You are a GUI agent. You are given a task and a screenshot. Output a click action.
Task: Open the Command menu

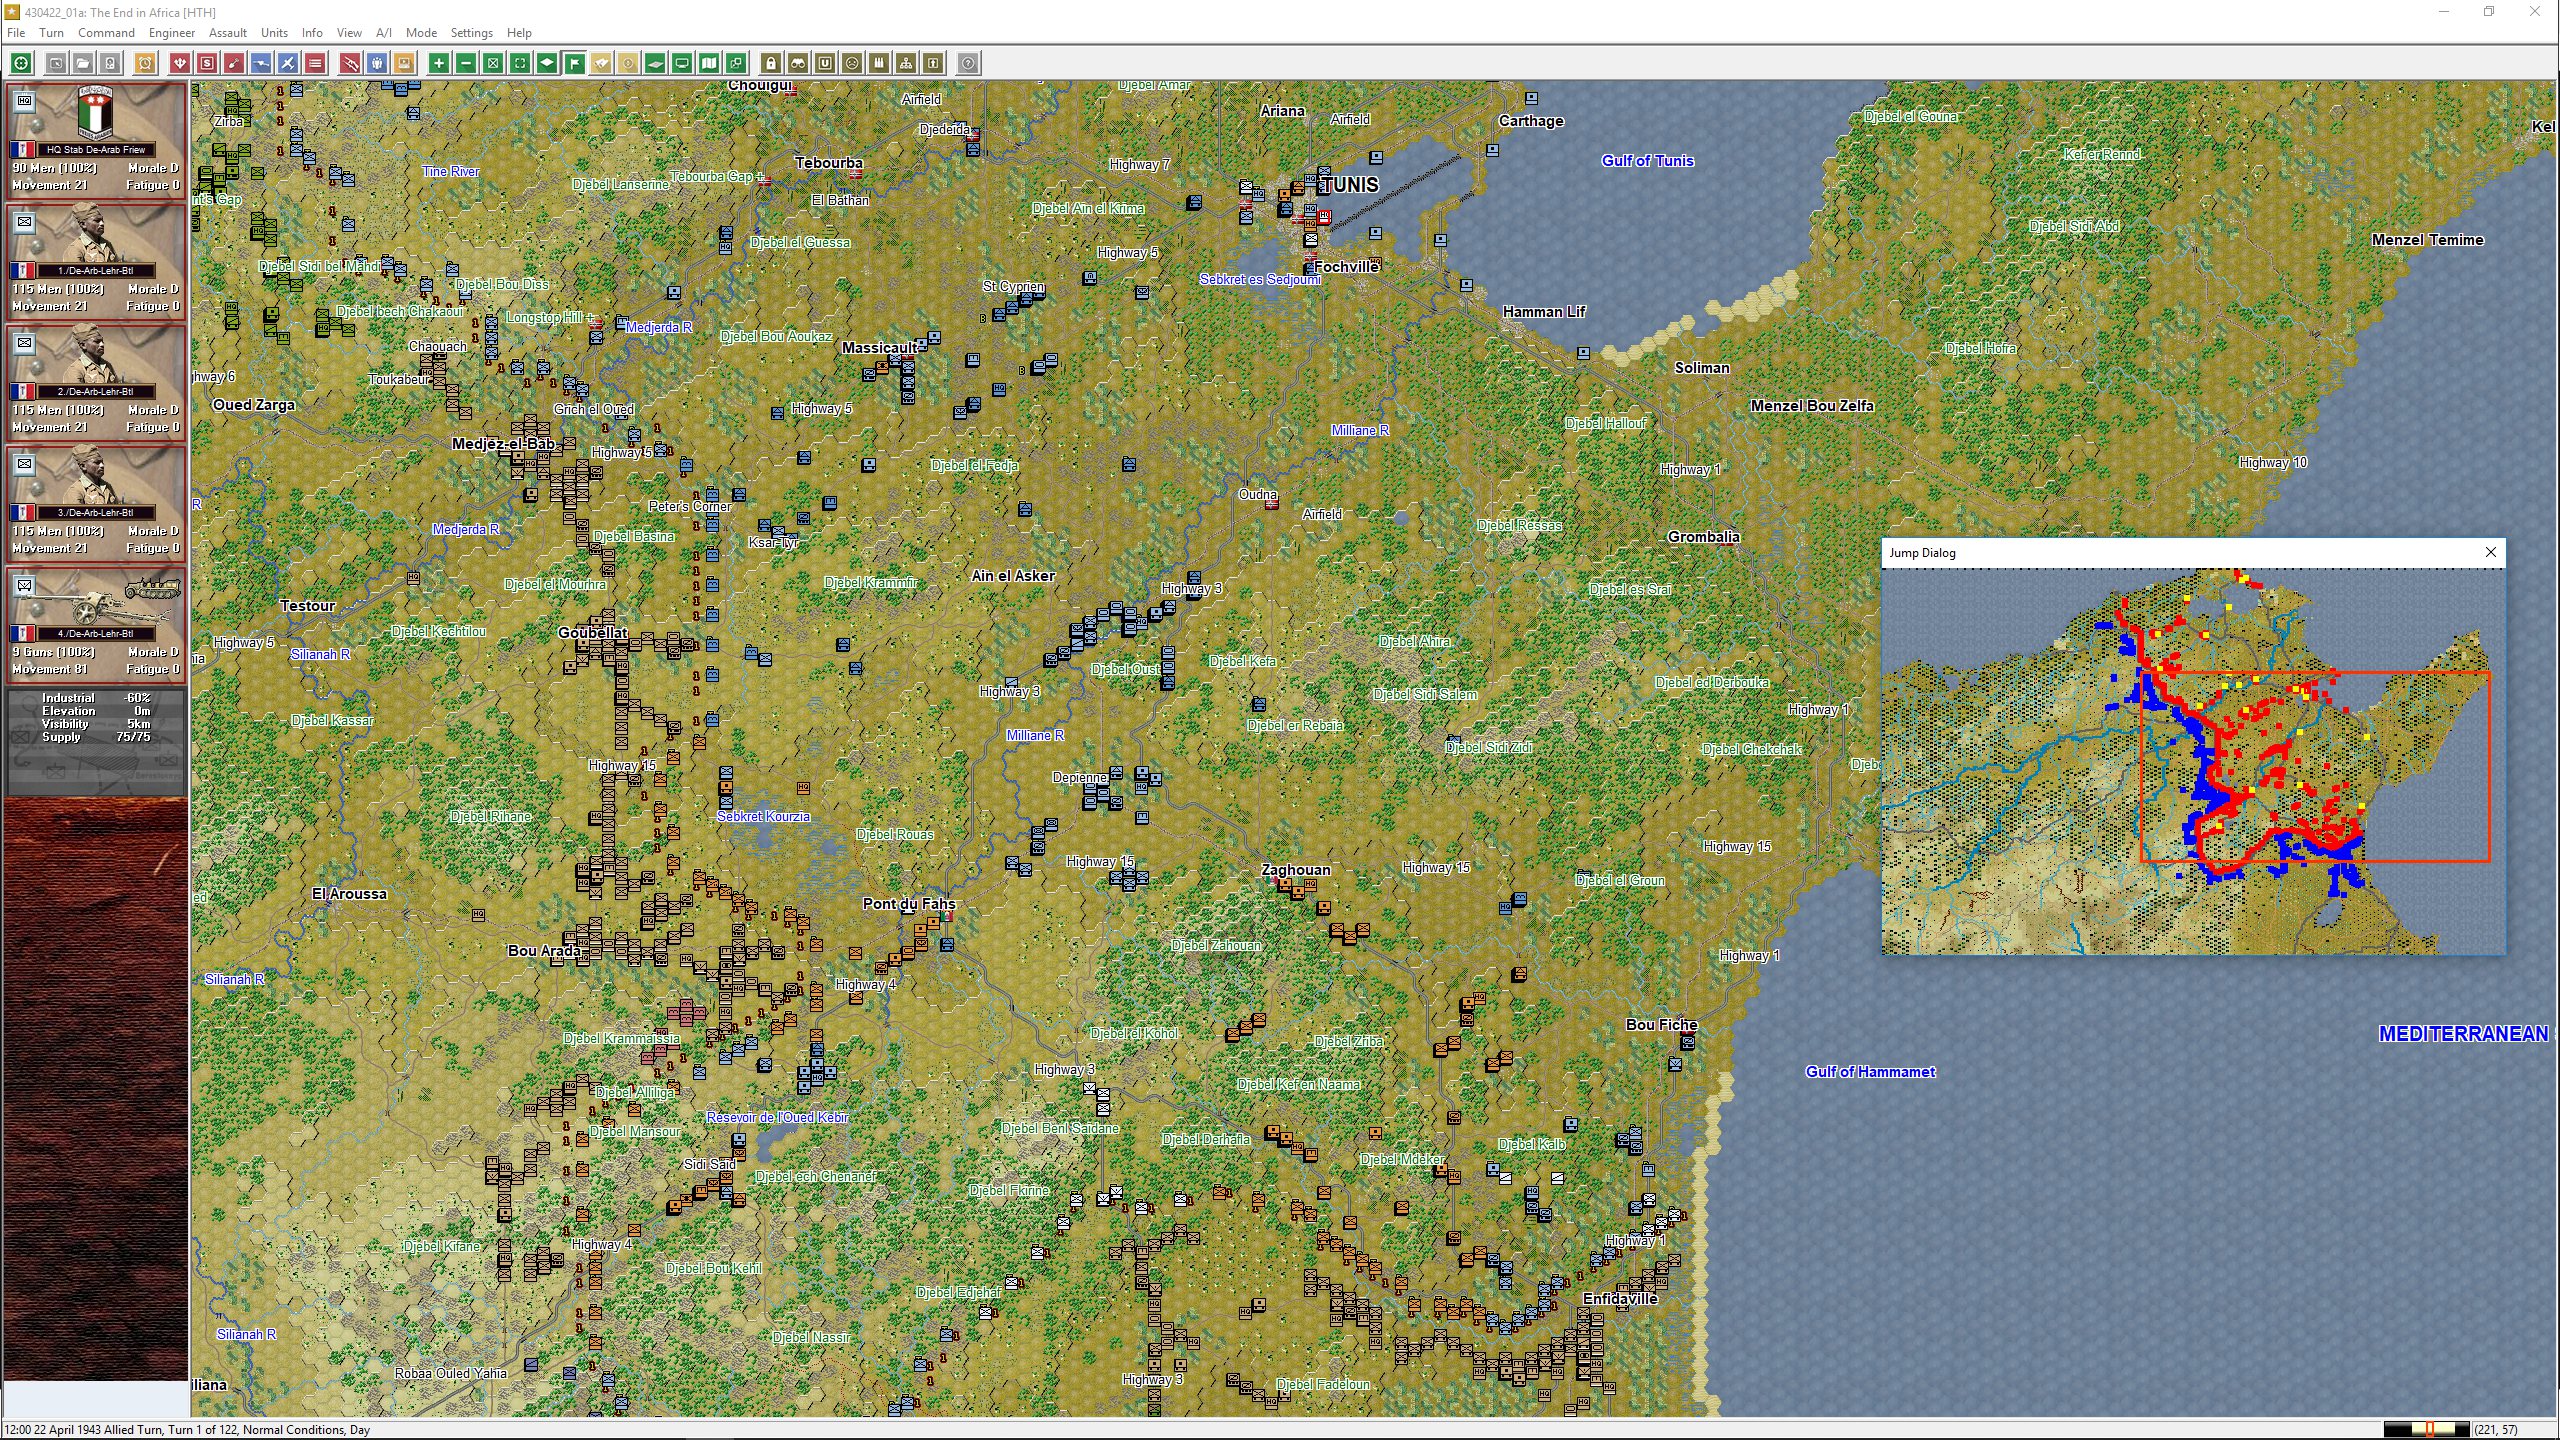(x=106, y=32)
